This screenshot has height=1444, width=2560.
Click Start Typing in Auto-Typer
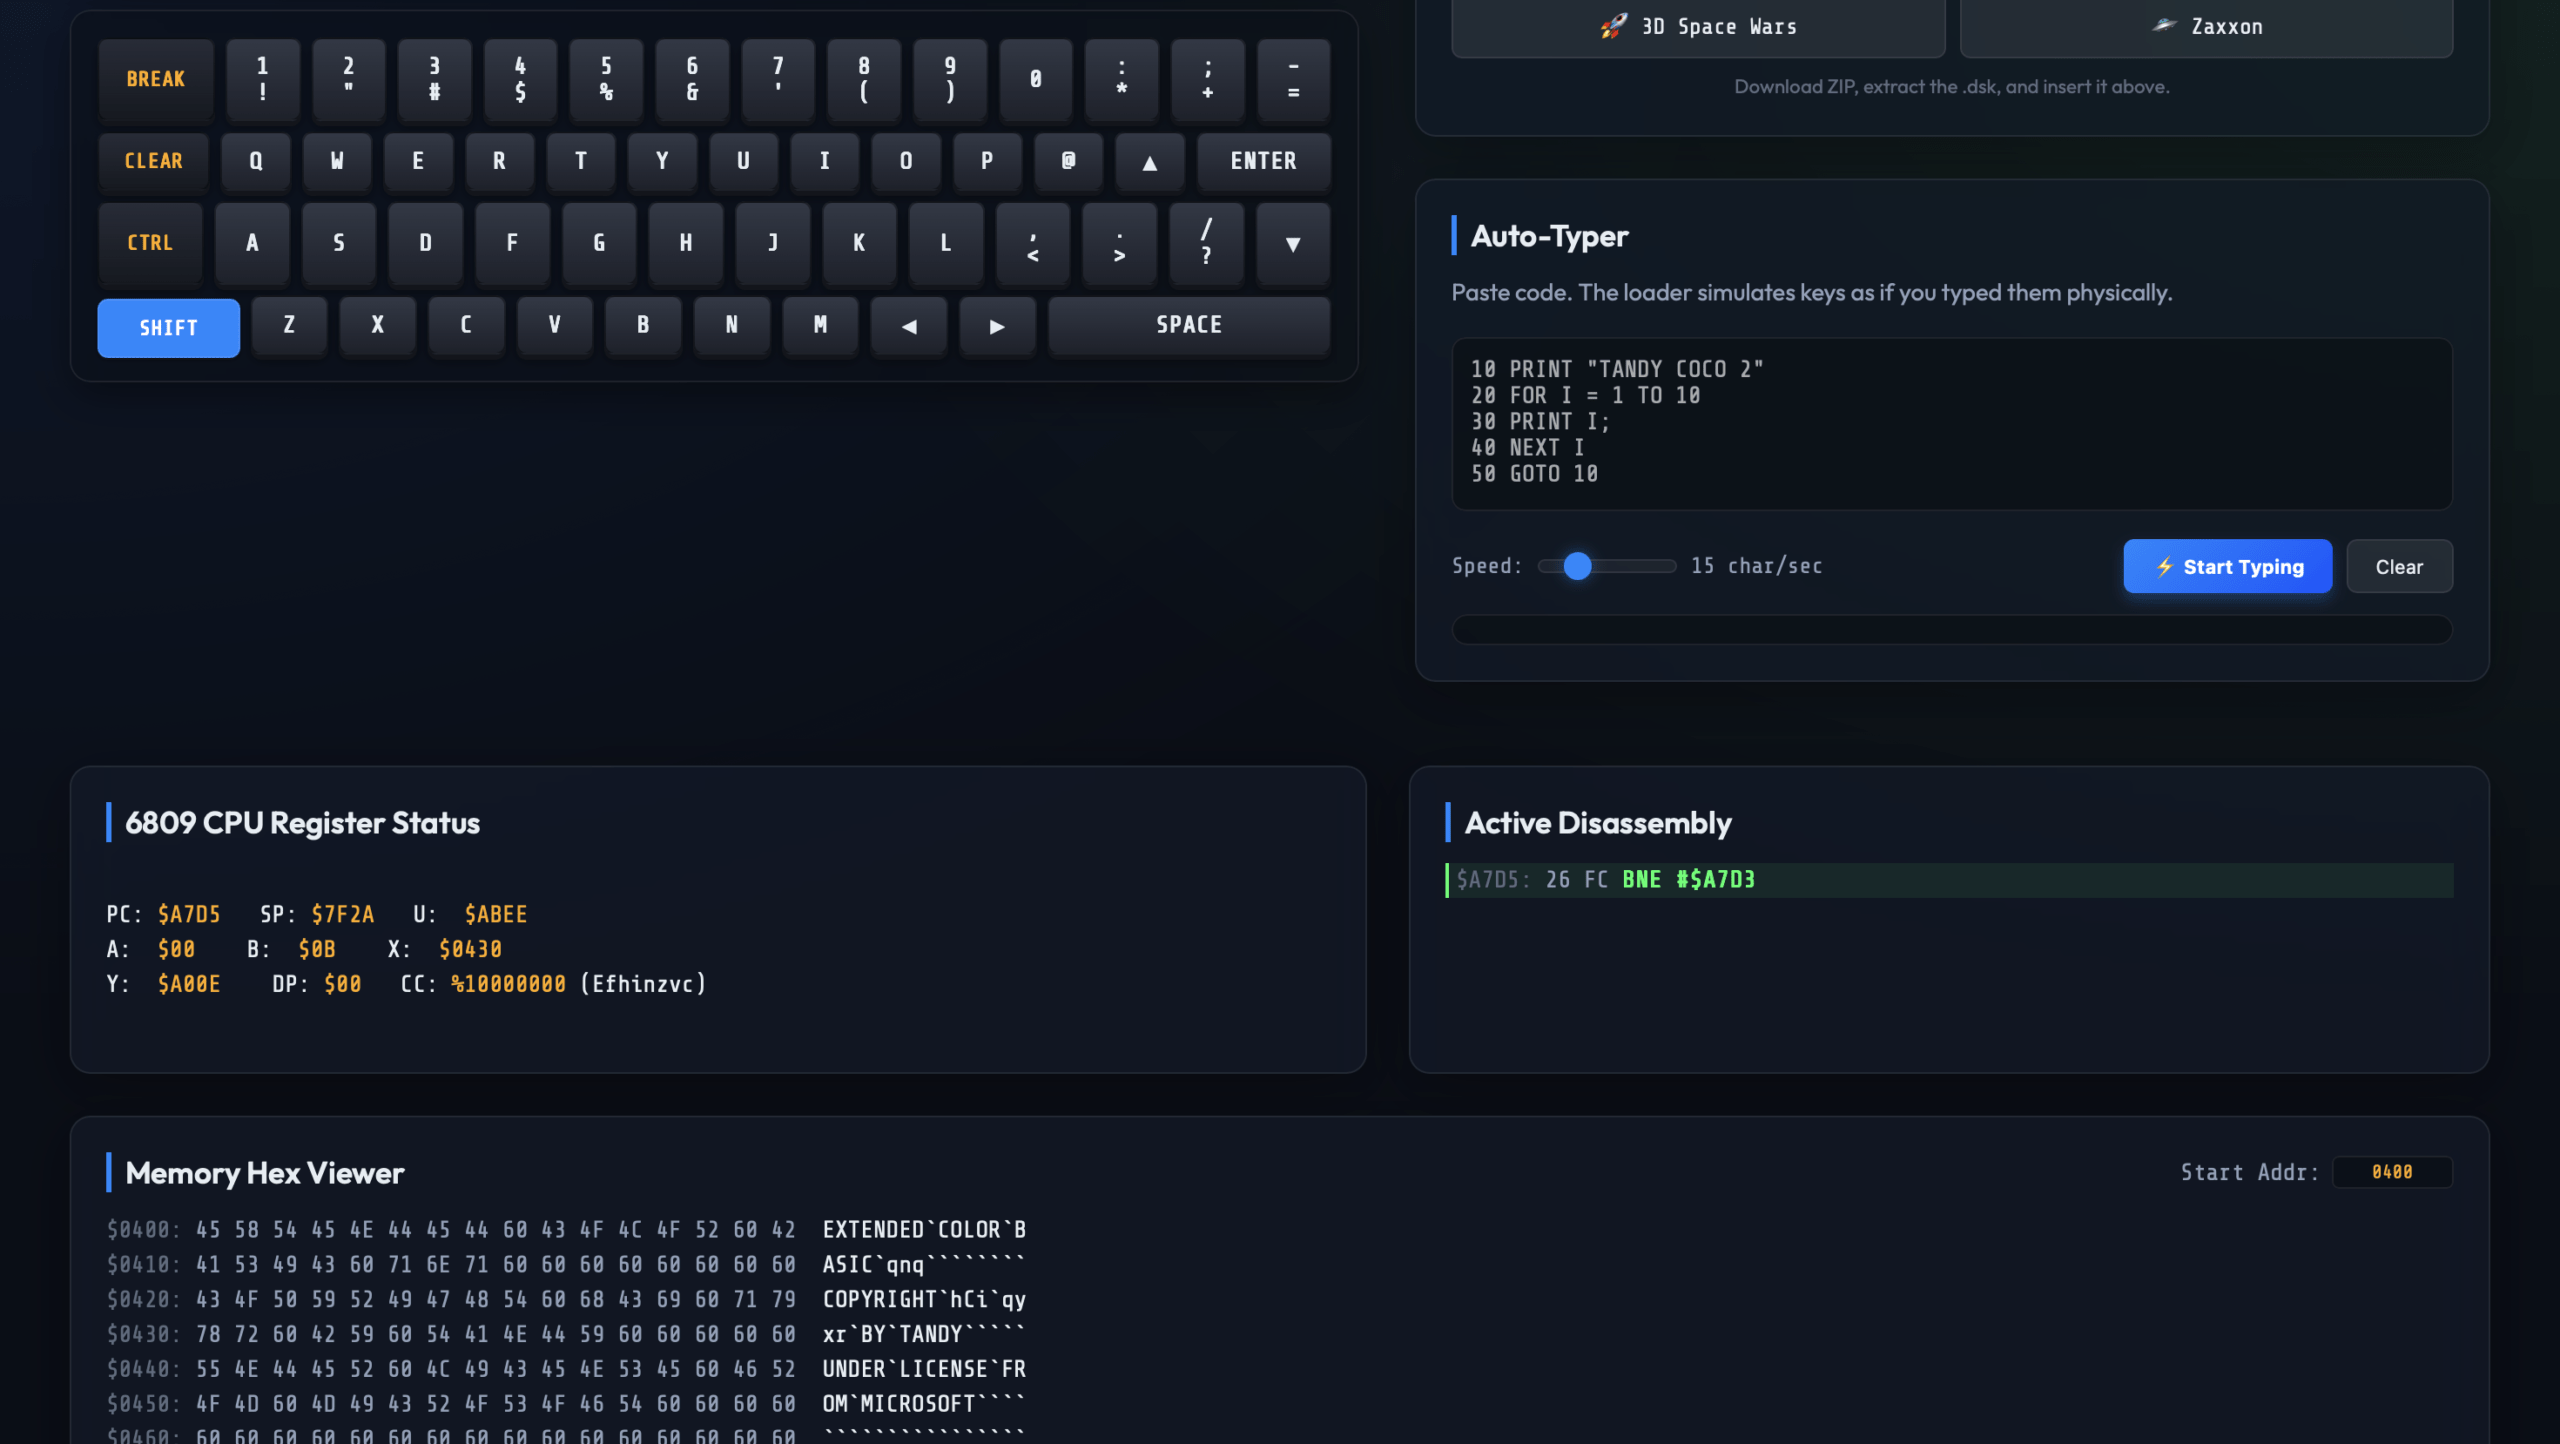click(x=2228, y=567)
